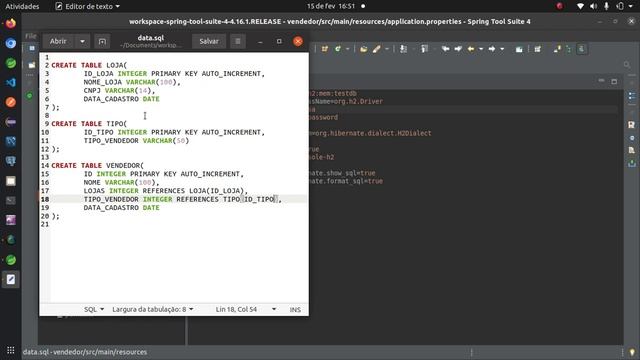Expand back navigation history dropdown in STS
This screenshot has width=640, height=360.
pos(481,49)
